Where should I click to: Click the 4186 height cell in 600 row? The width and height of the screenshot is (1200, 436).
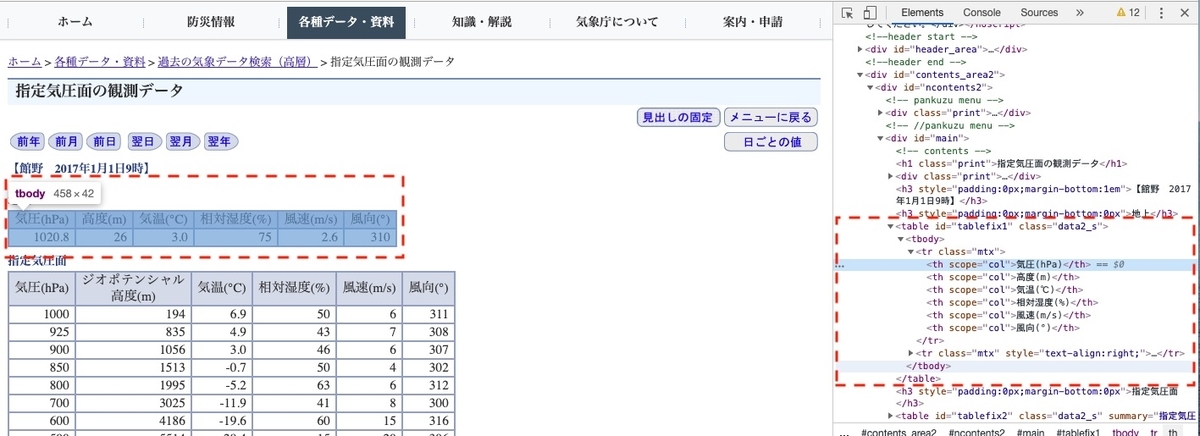click(x=132, y=423)
